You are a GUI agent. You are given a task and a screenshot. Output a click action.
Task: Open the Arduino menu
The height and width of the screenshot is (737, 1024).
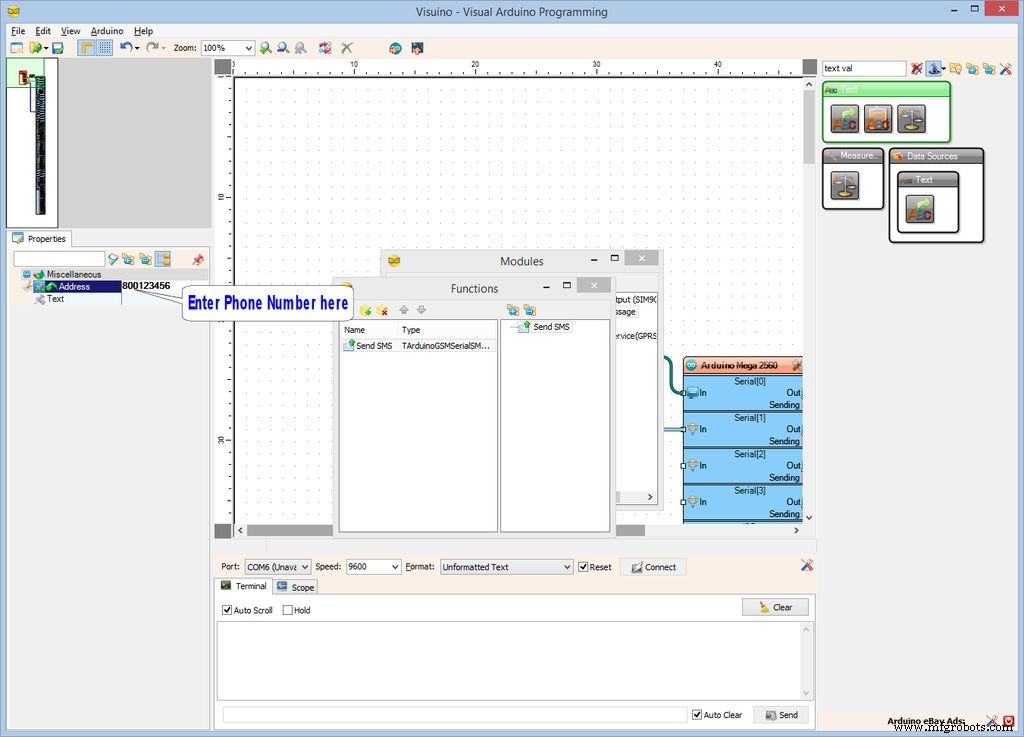tap(106, 31)
